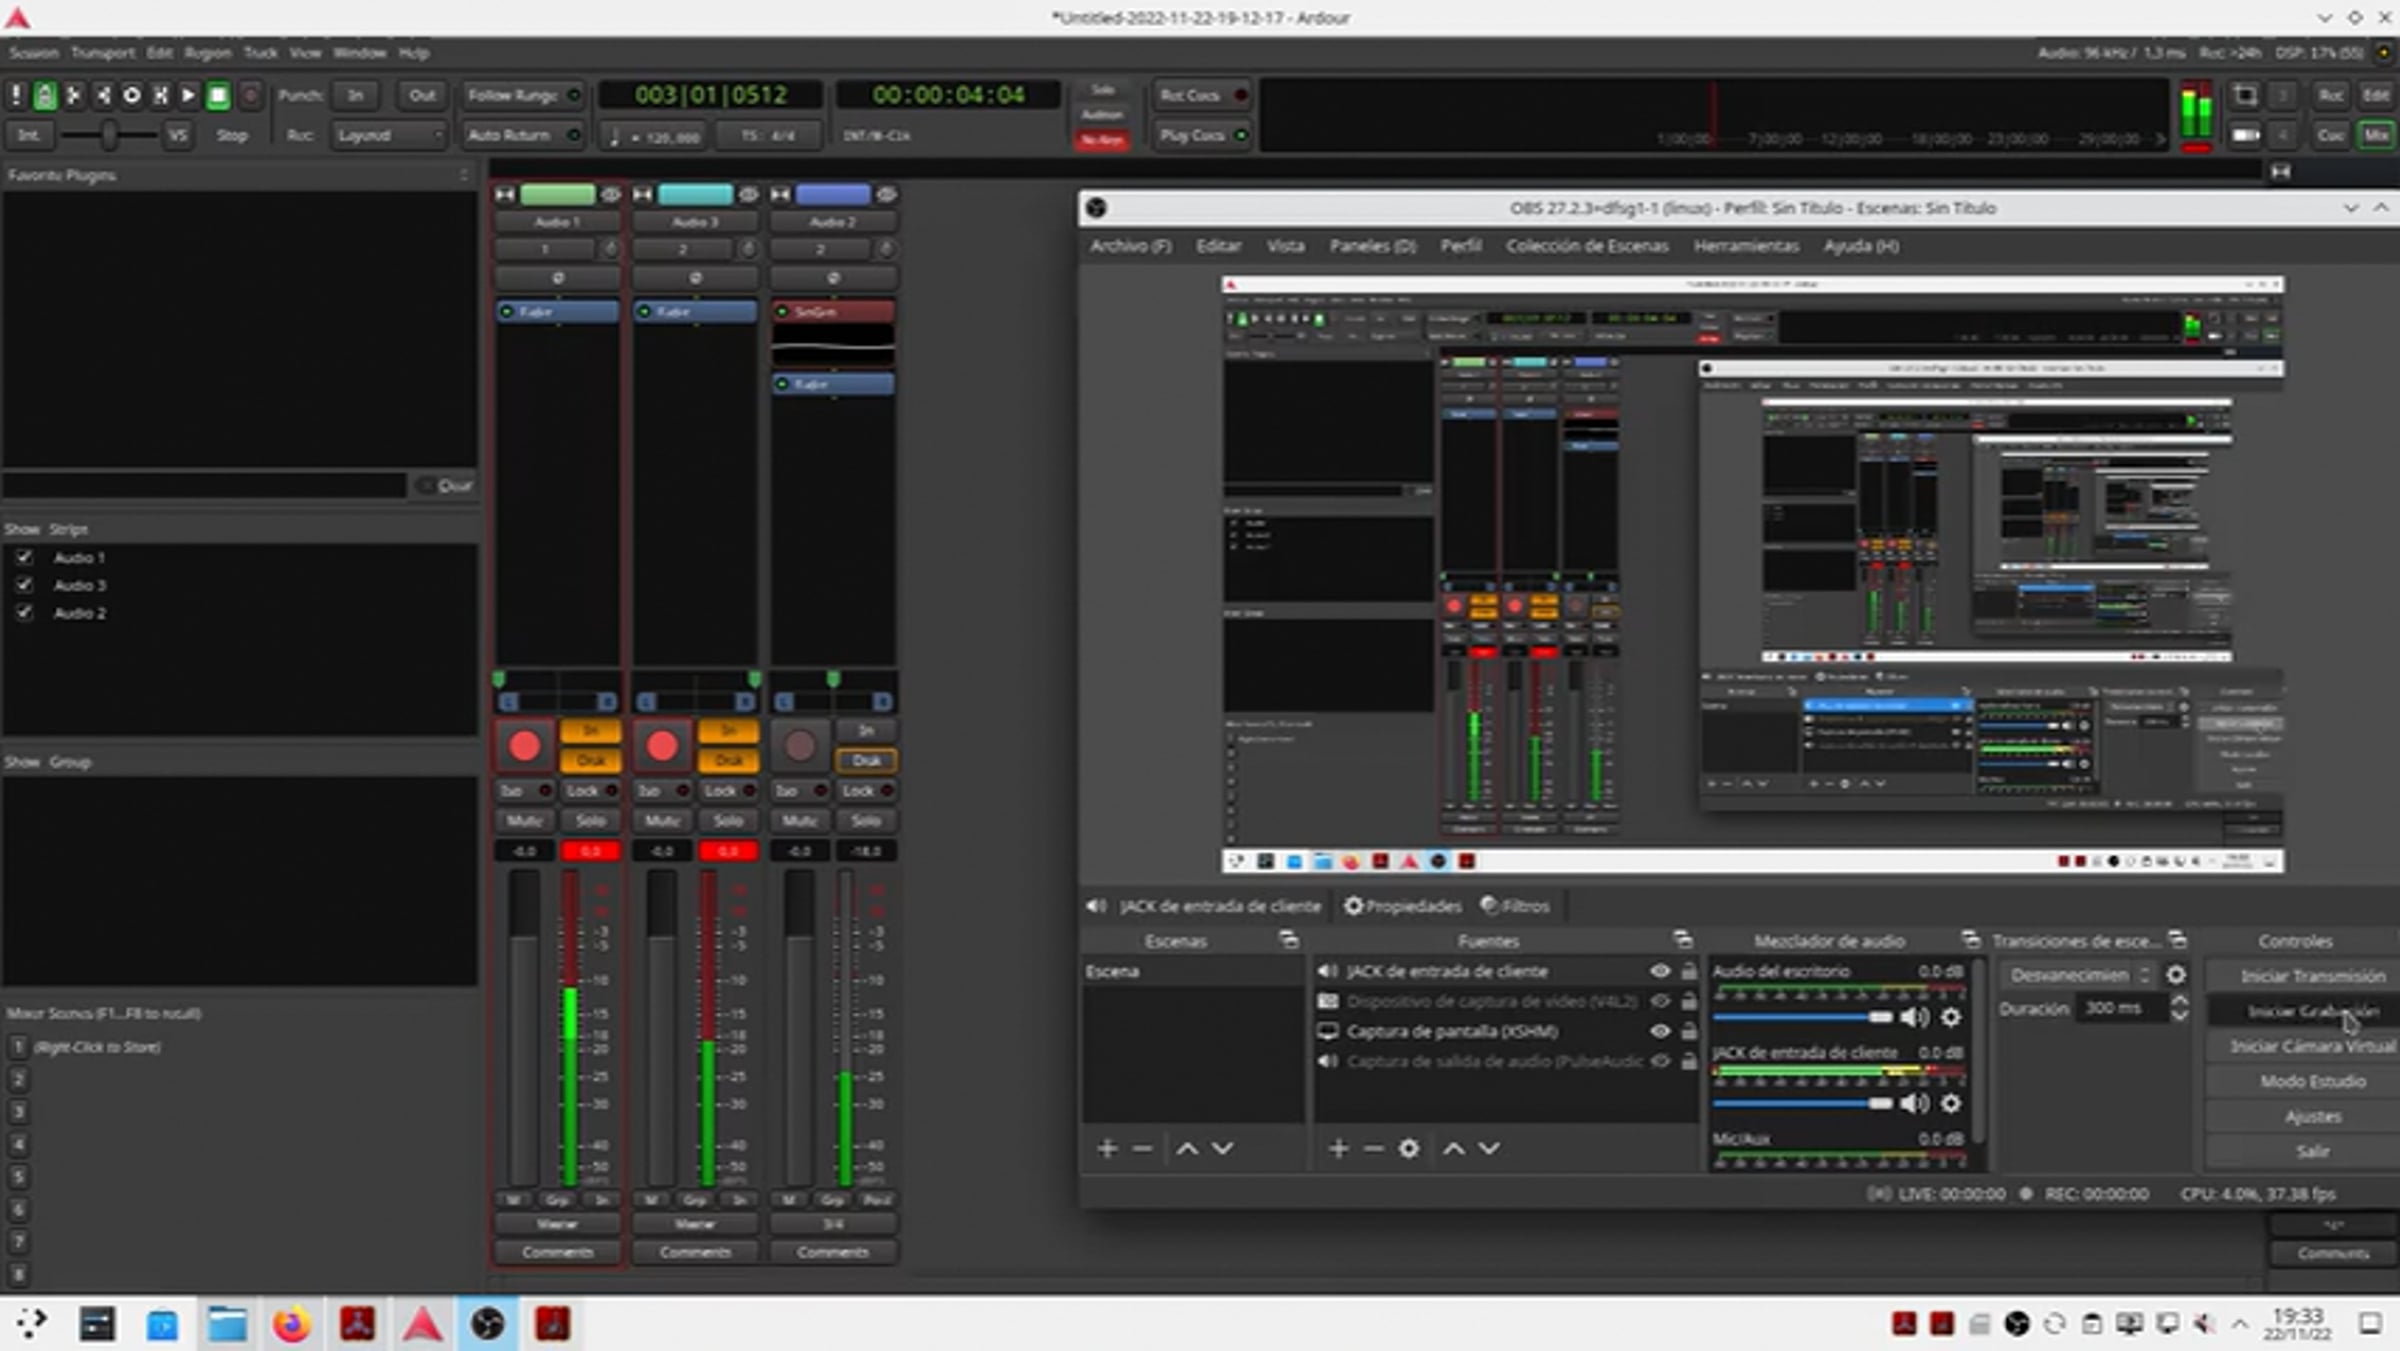Toggle the Audio 2 checkbox in Strips list

pyautogui.click(x=24, y=612)
